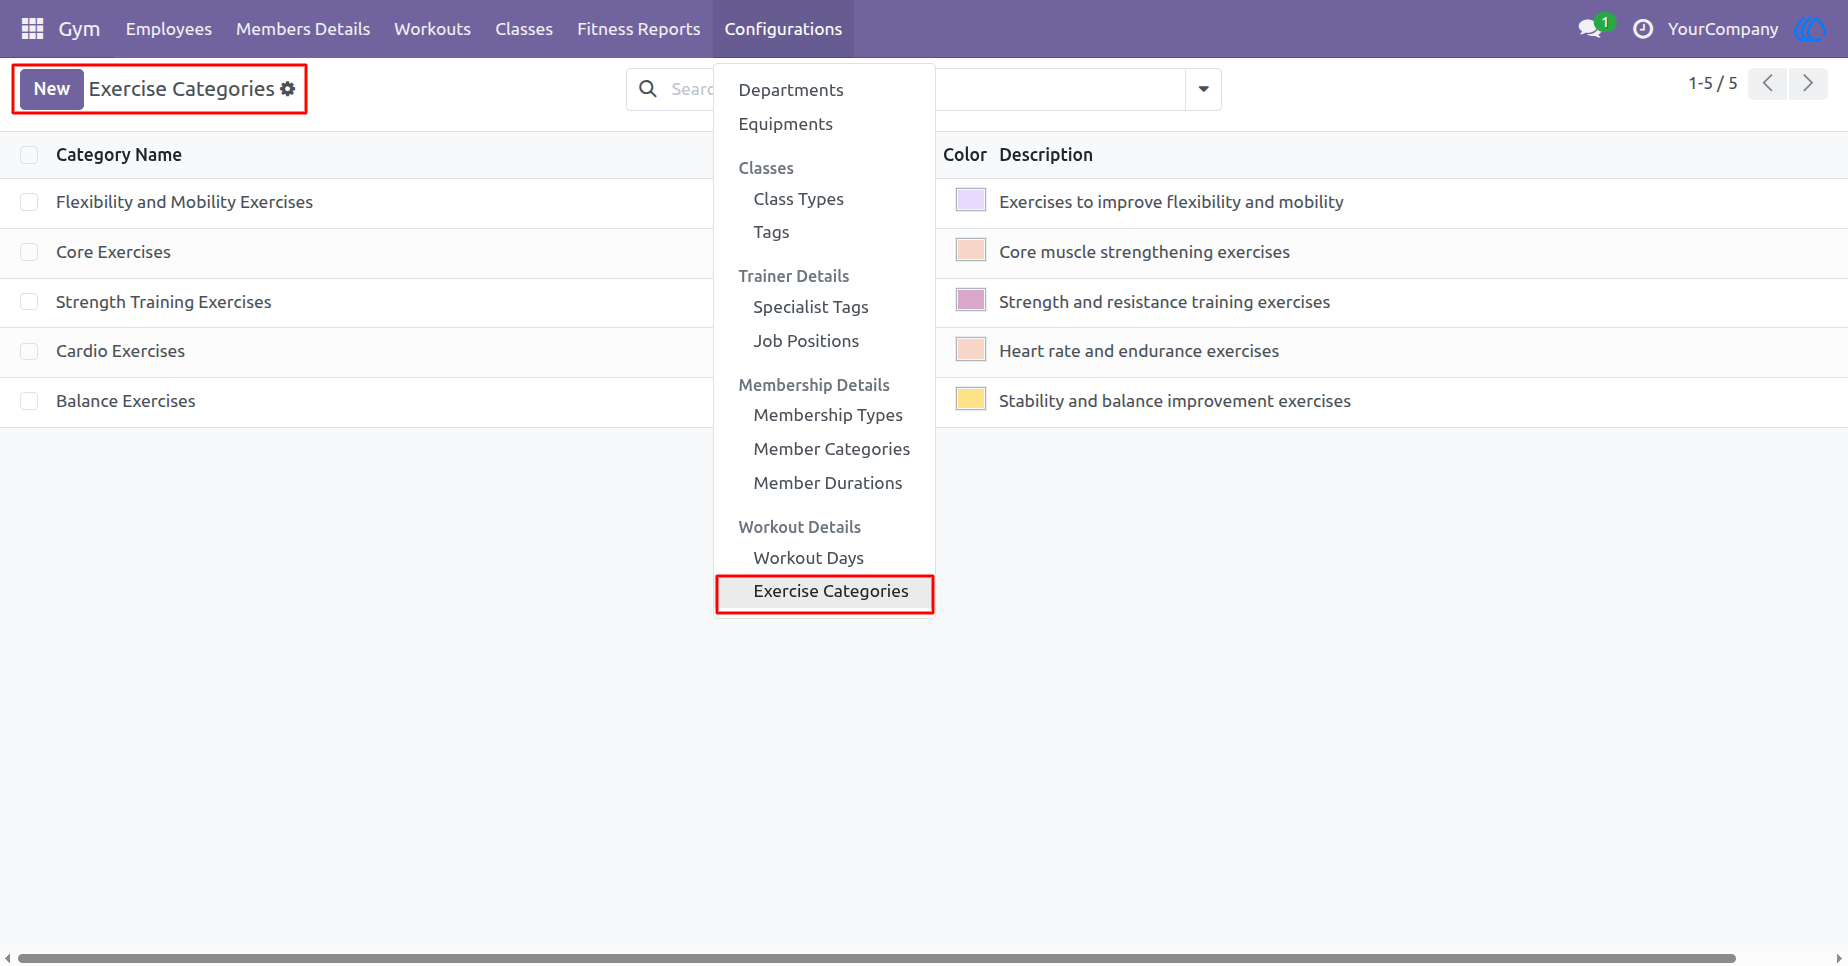Go to previous page arrow
Image resolution: width=1848 pixels, height=966 pixels.
[x=1768, y=84]
